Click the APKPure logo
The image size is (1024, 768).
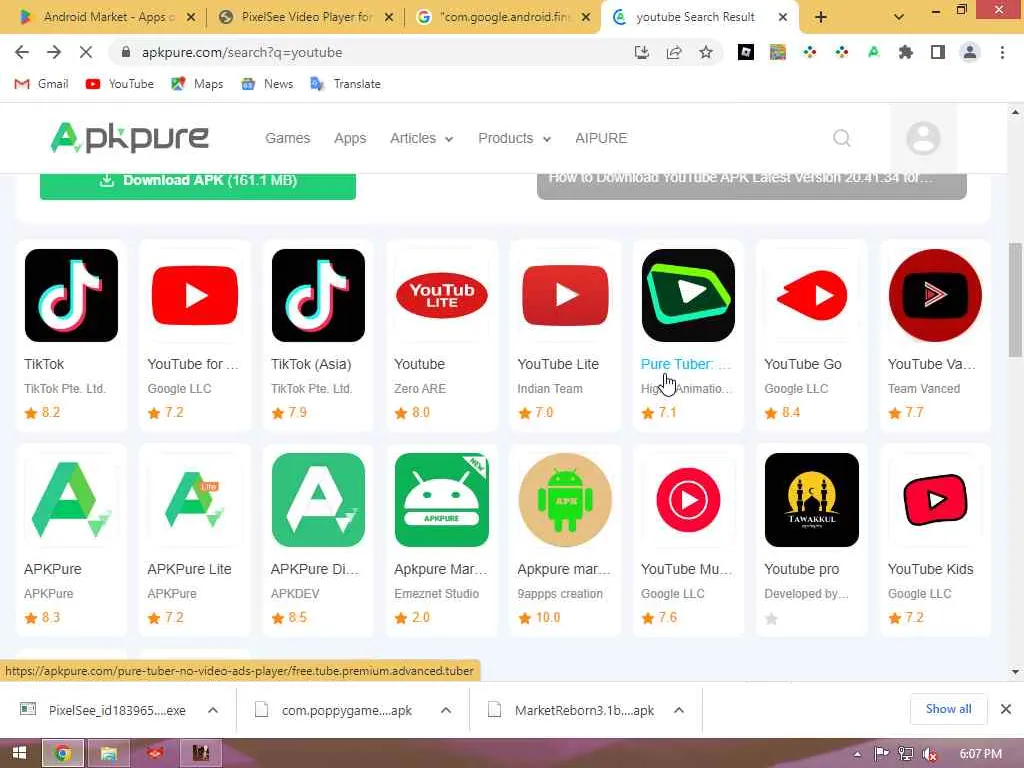click(129, 137)
